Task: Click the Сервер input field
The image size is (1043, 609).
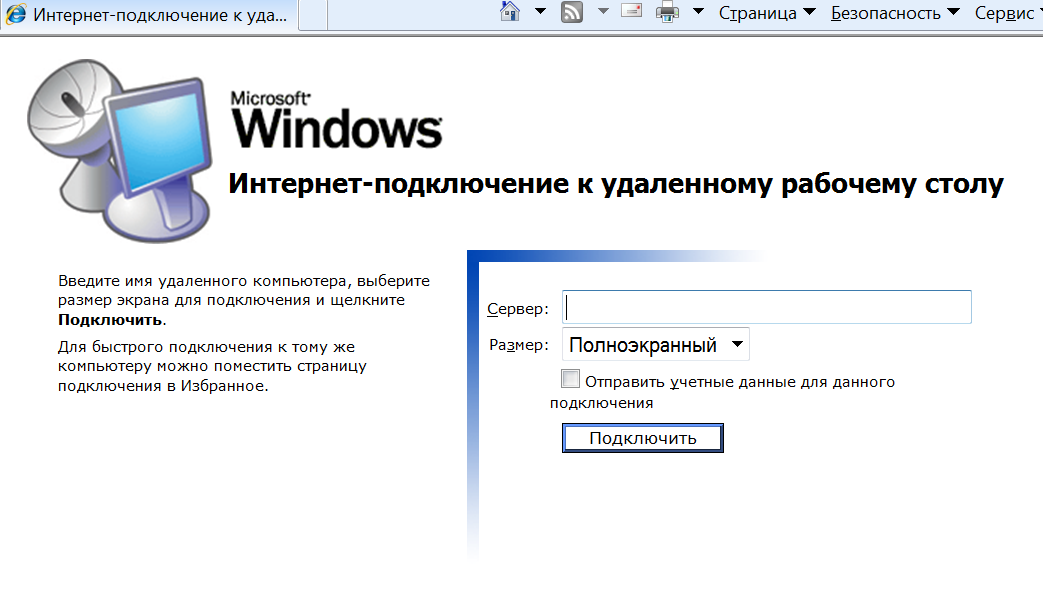Action: [766, 307]
